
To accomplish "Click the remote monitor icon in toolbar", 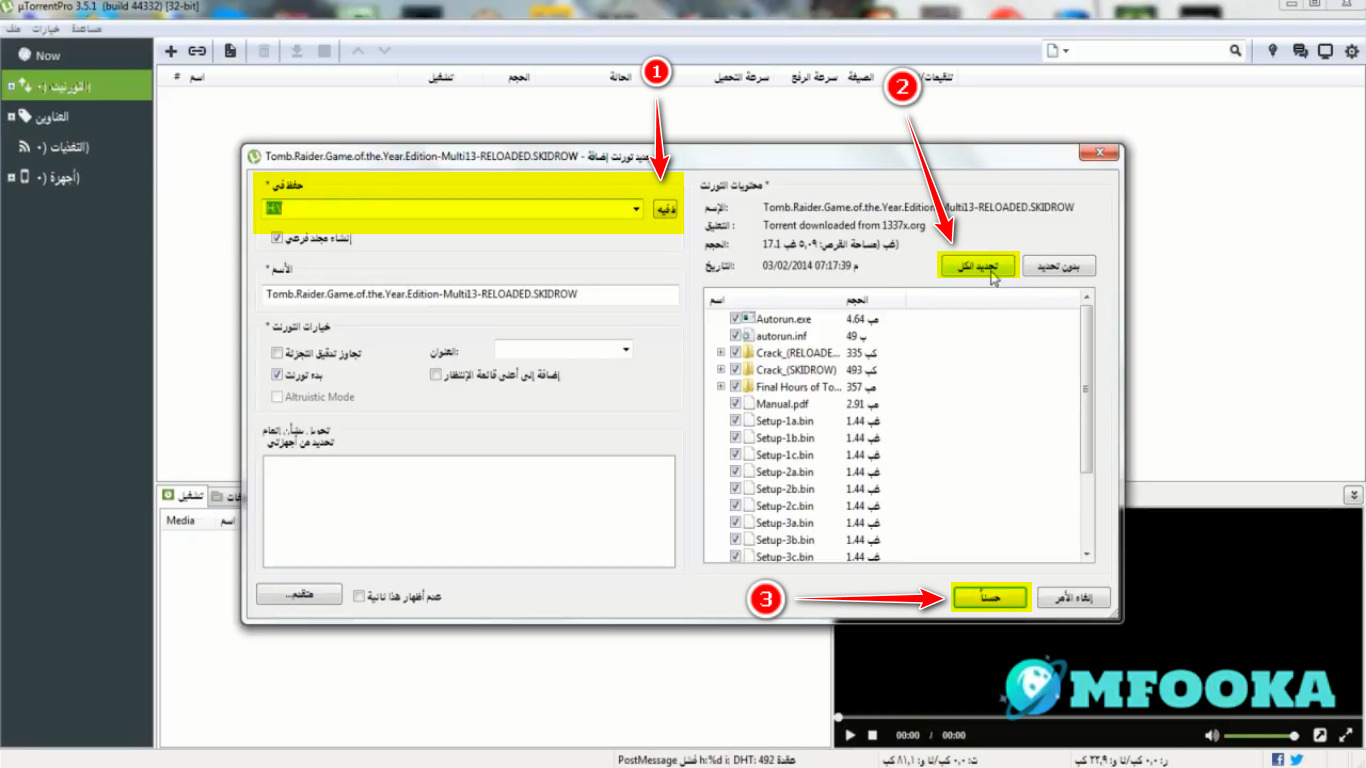I will point(1326,51).
